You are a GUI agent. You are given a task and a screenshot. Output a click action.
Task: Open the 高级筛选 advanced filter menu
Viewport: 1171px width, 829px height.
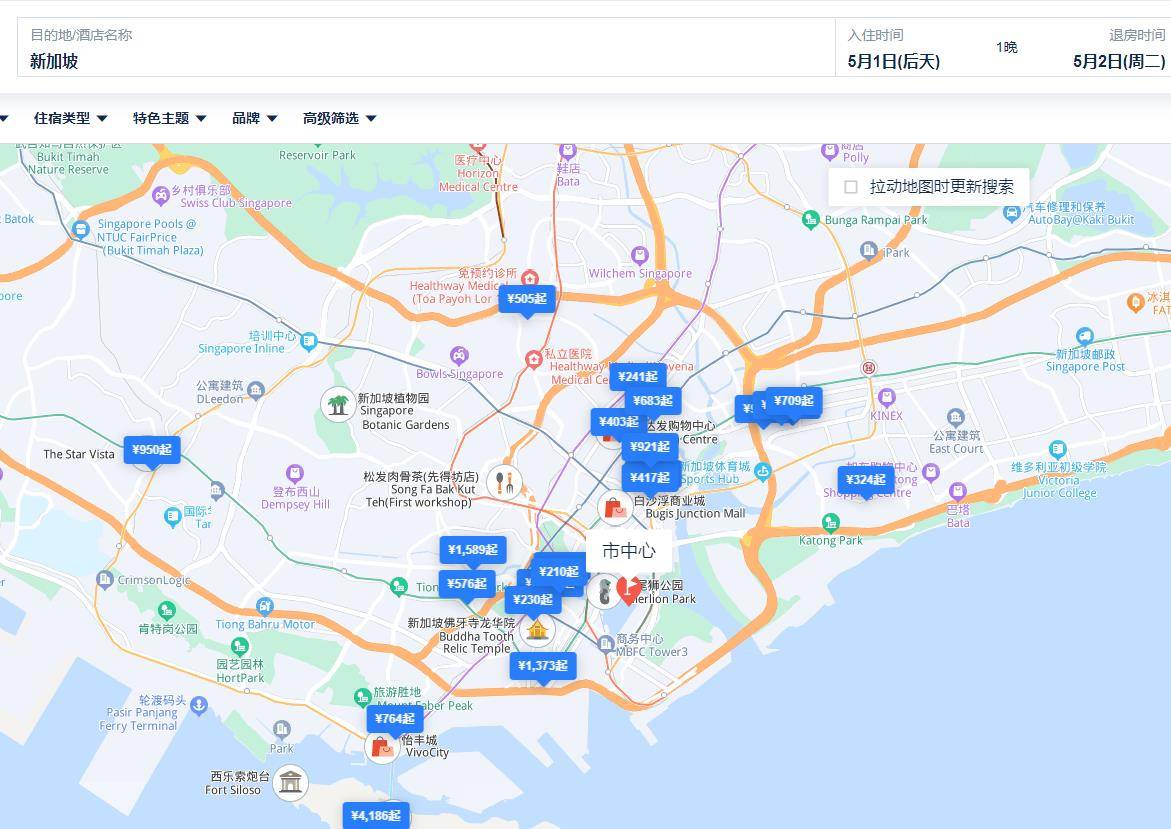coord(339,118)
